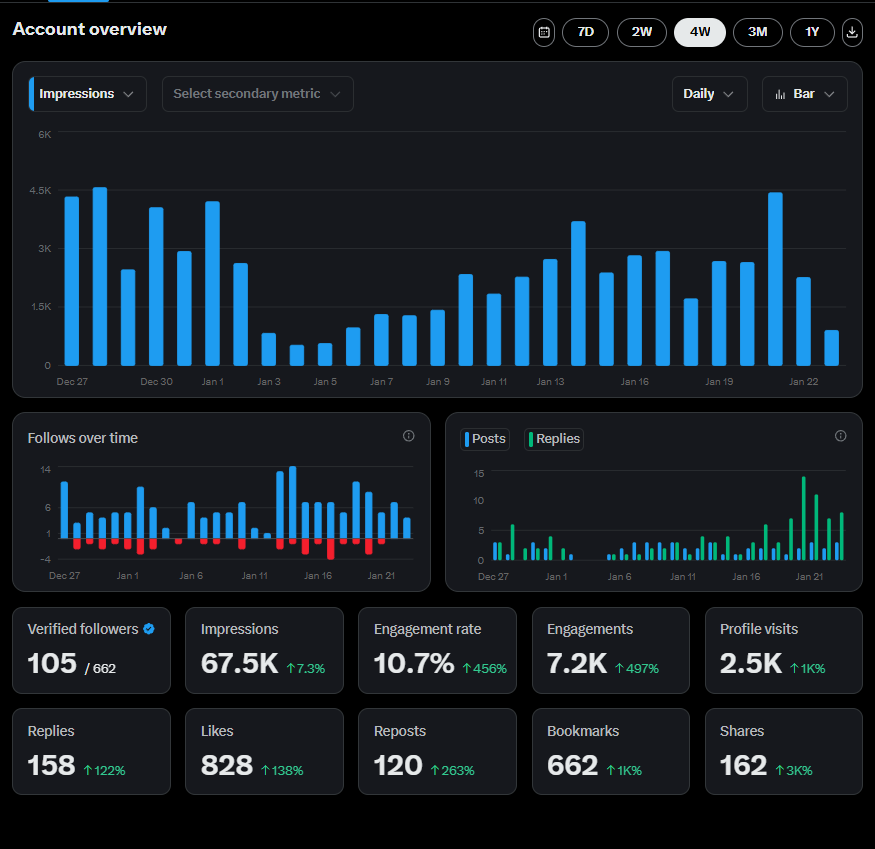Image resolution: width=875 pixels, height=849 pixels.
Task: Toggle the Posts series in the chart legend
Action: (x=484, y=438)
